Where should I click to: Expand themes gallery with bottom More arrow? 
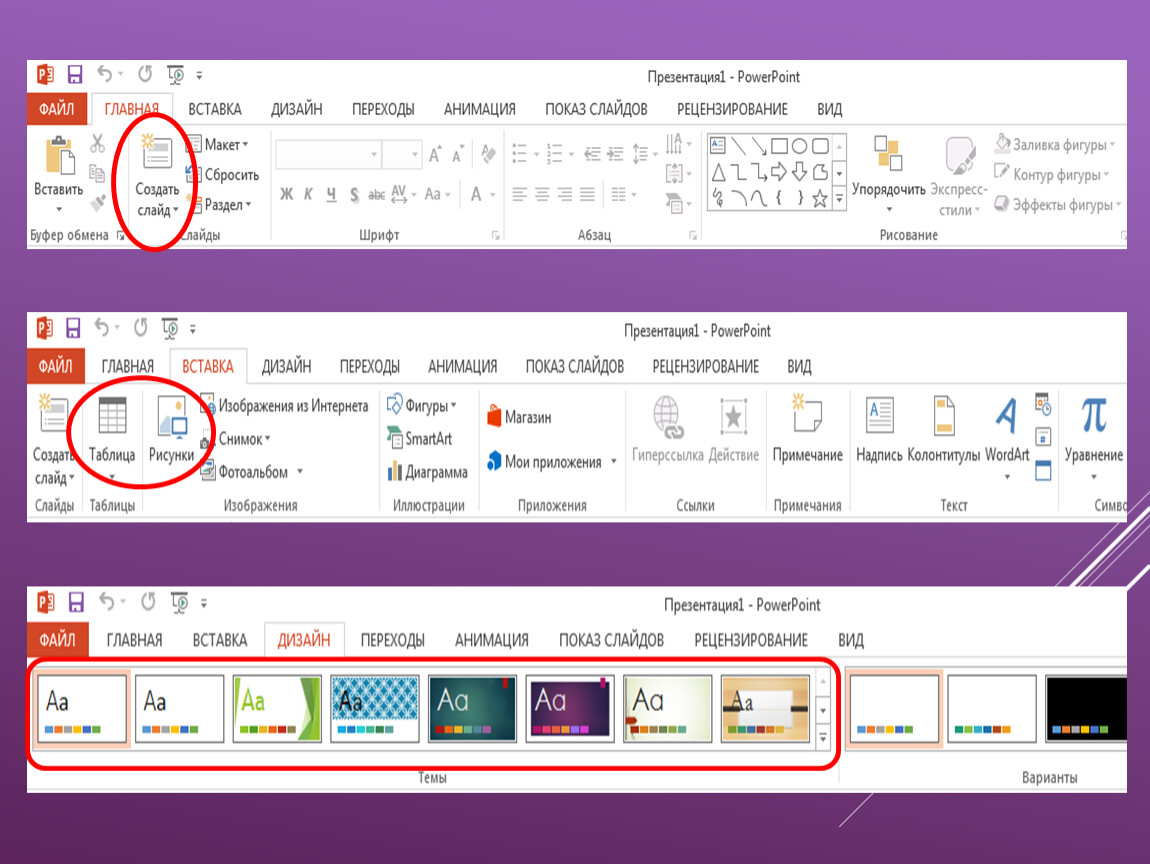coord(823,737)
